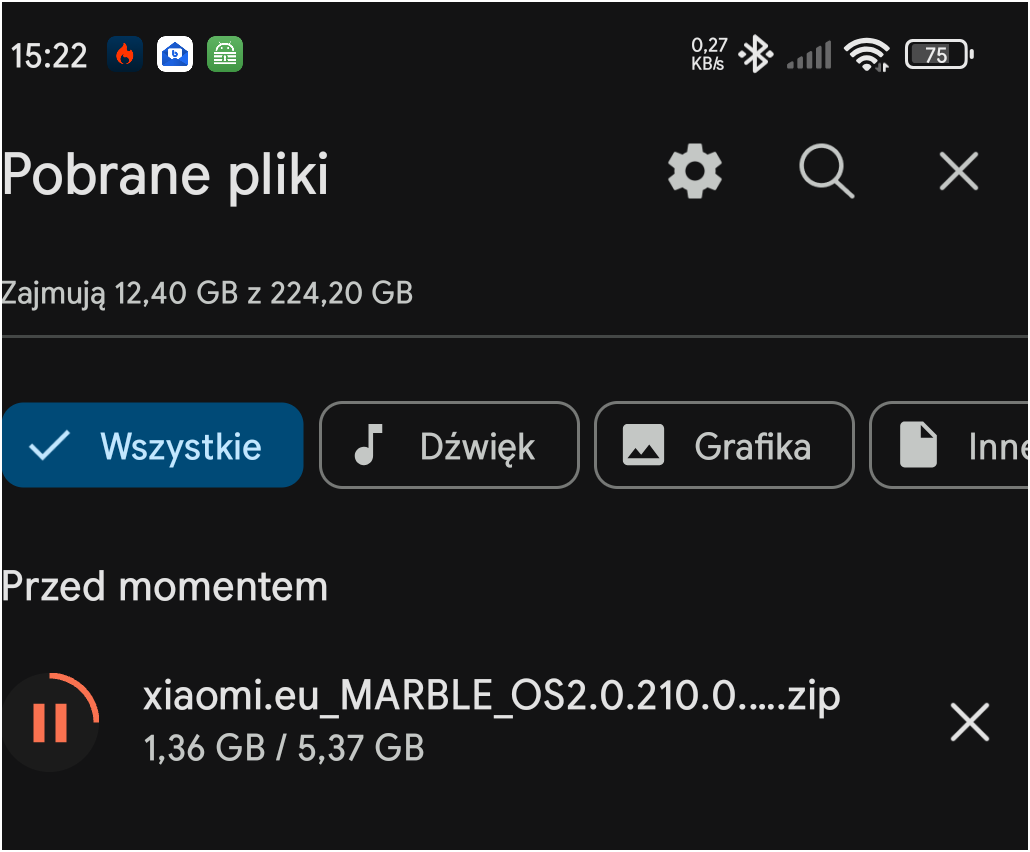Open download settings via the gear icon
This screenshot has width=1030, height=852.
(695, 172)
